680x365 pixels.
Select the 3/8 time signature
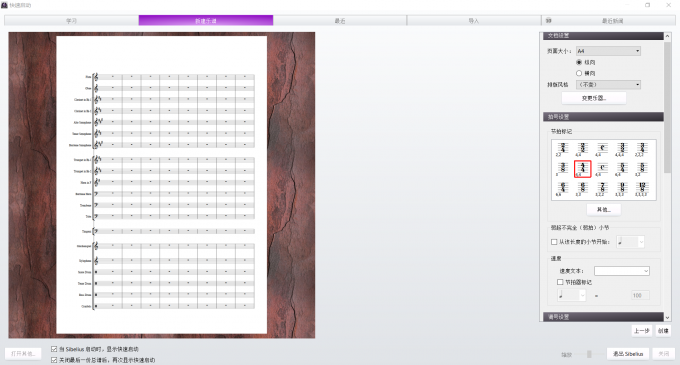click(x=562, y=169)
